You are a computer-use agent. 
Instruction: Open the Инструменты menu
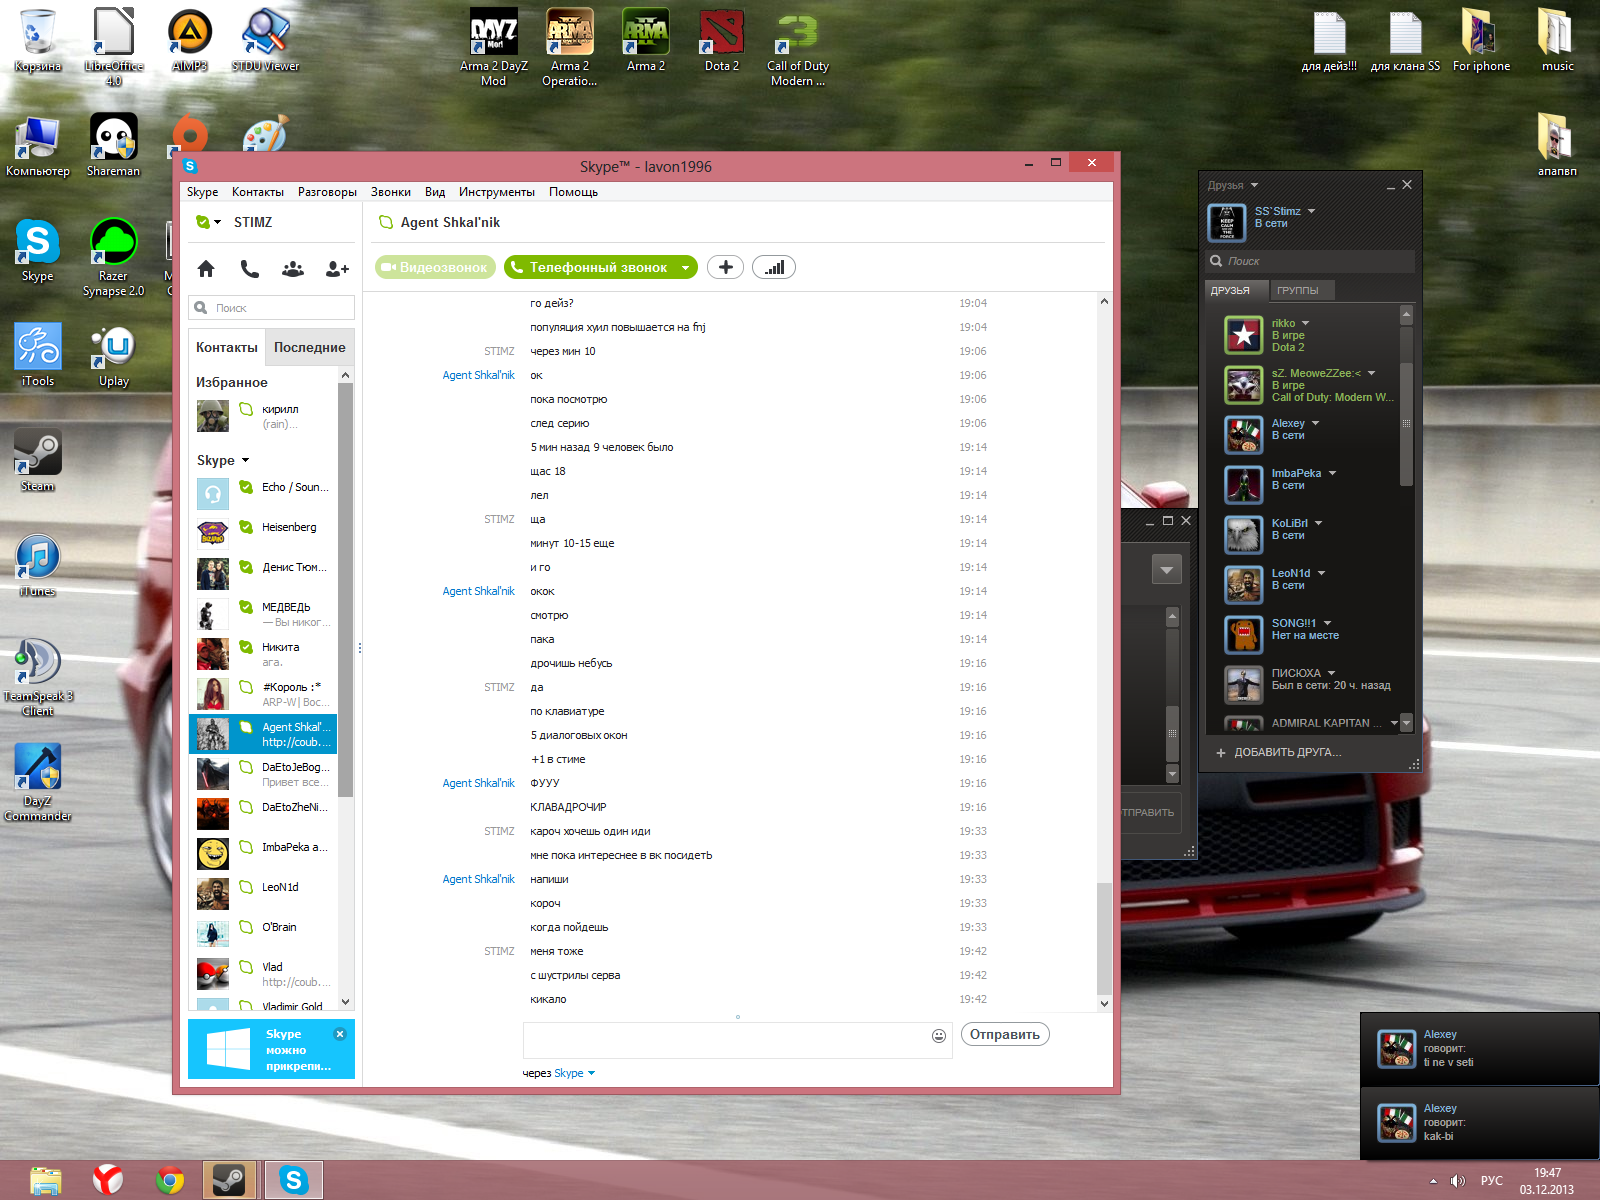tap(497, 192)
